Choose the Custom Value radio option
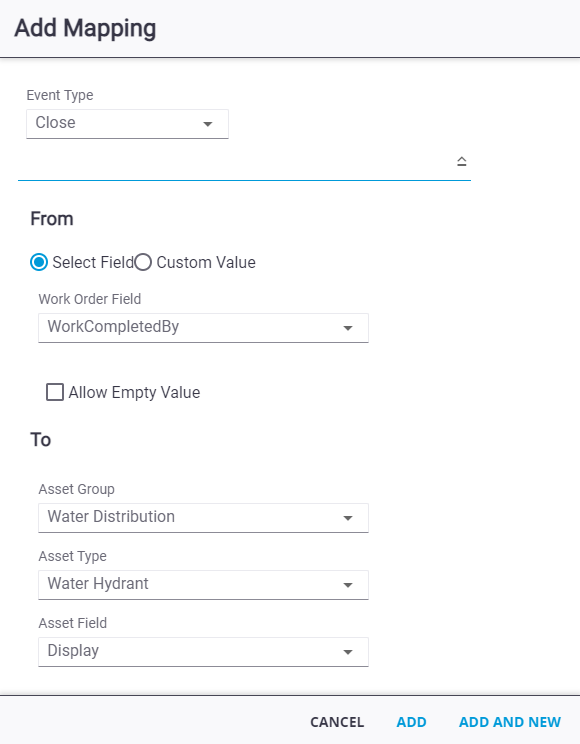 143,262
